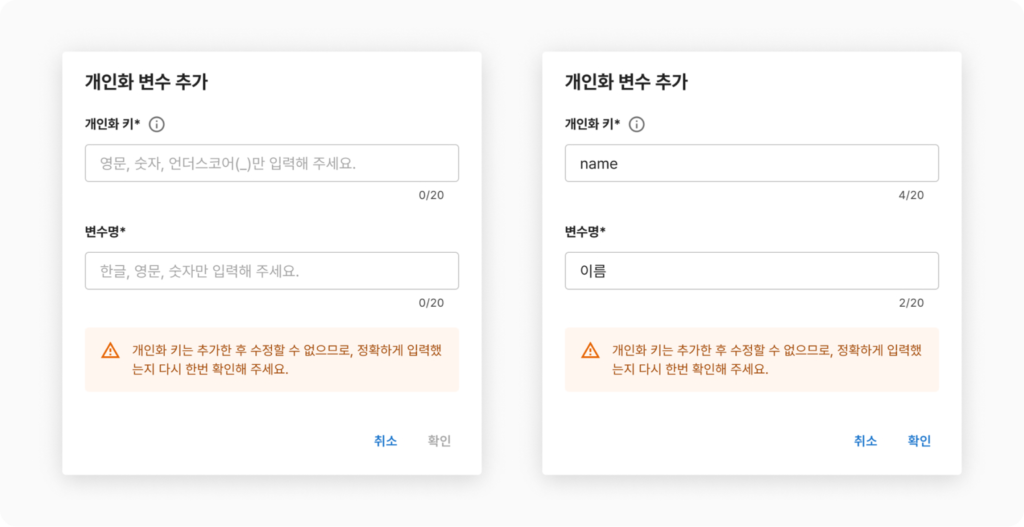The image size is (1024, 527).
Task: Click the 개인화 키 field containing 'name'
Action: coord(751,163)
